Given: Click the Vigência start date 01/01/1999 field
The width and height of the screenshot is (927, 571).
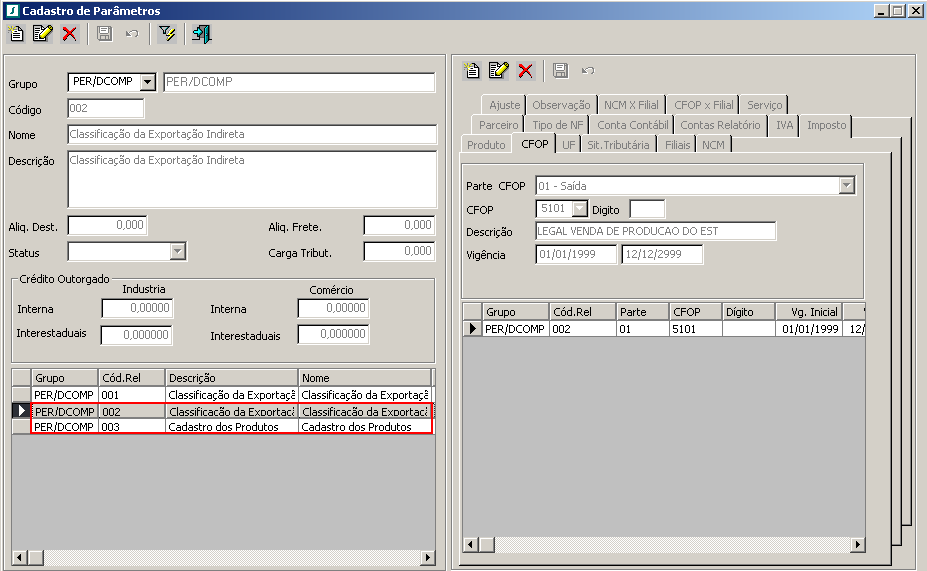Looking at the screenshot, I should tap(576, 255).
